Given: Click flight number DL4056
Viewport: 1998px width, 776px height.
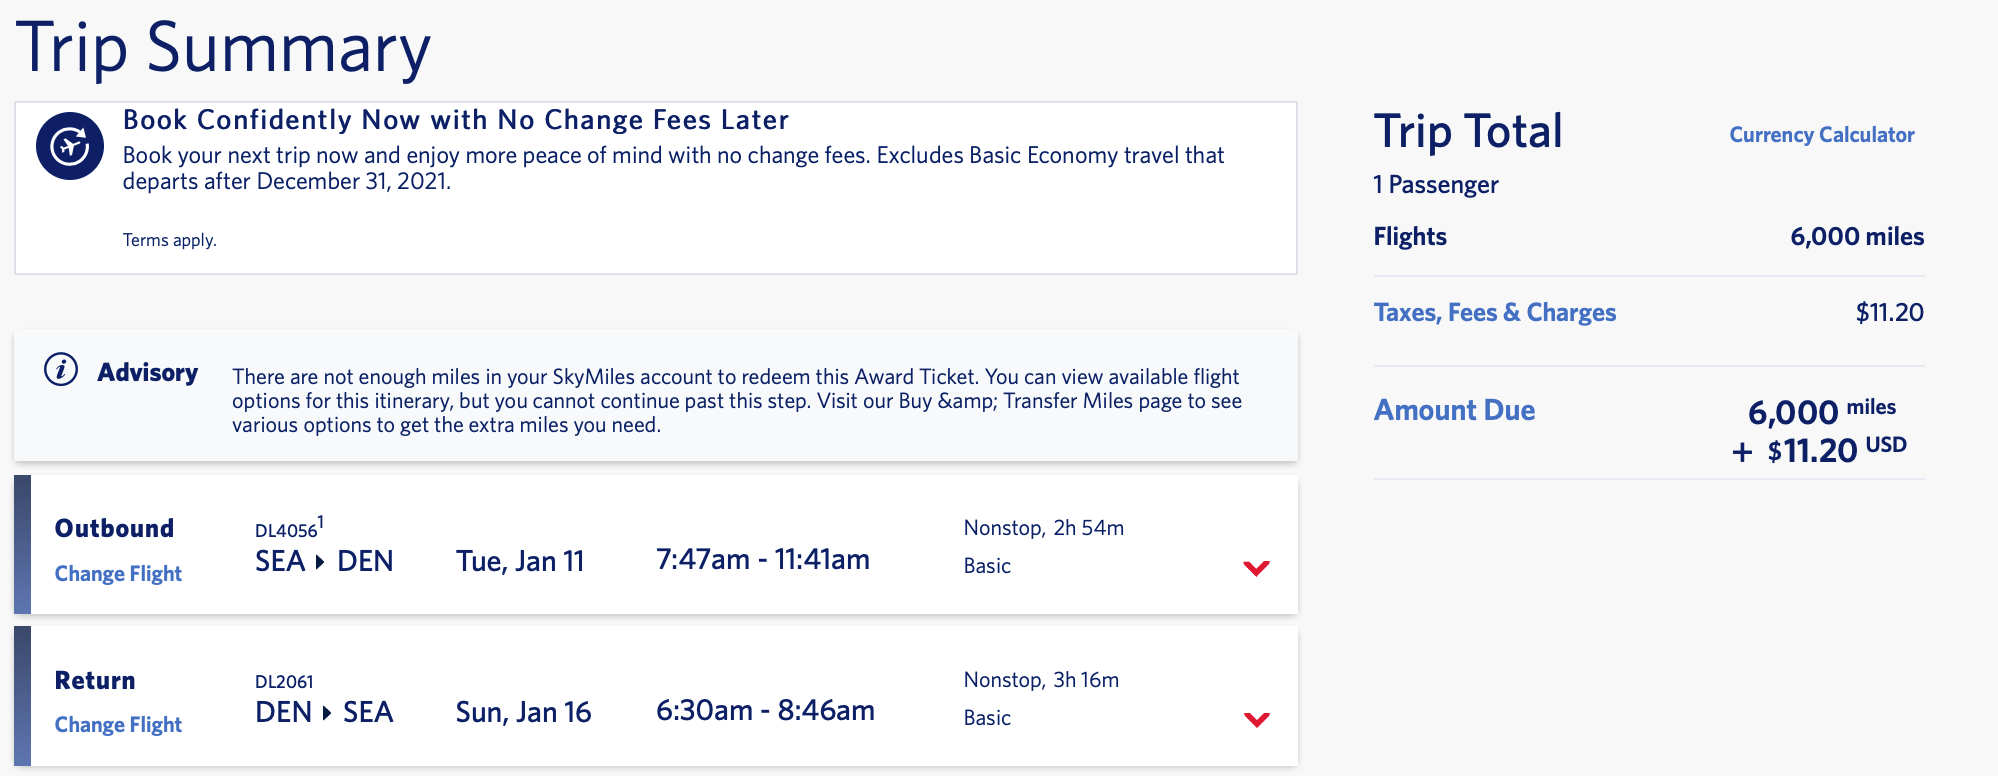Looking at the screenshot, I should 286,531.
